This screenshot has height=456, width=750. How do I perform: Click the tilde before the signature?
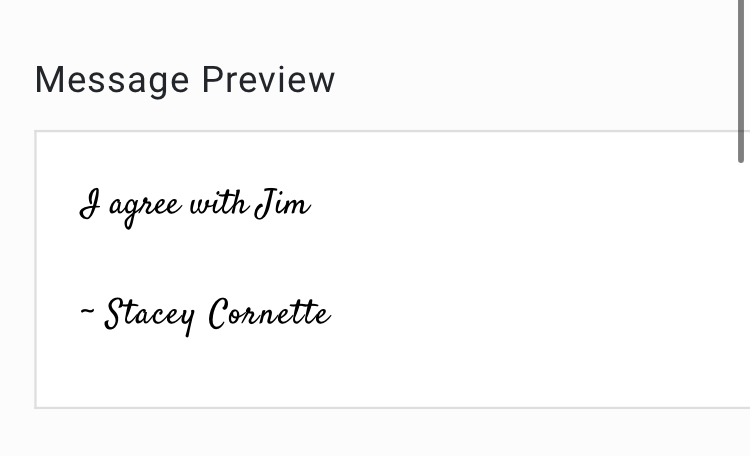click(x=88, y=311)
